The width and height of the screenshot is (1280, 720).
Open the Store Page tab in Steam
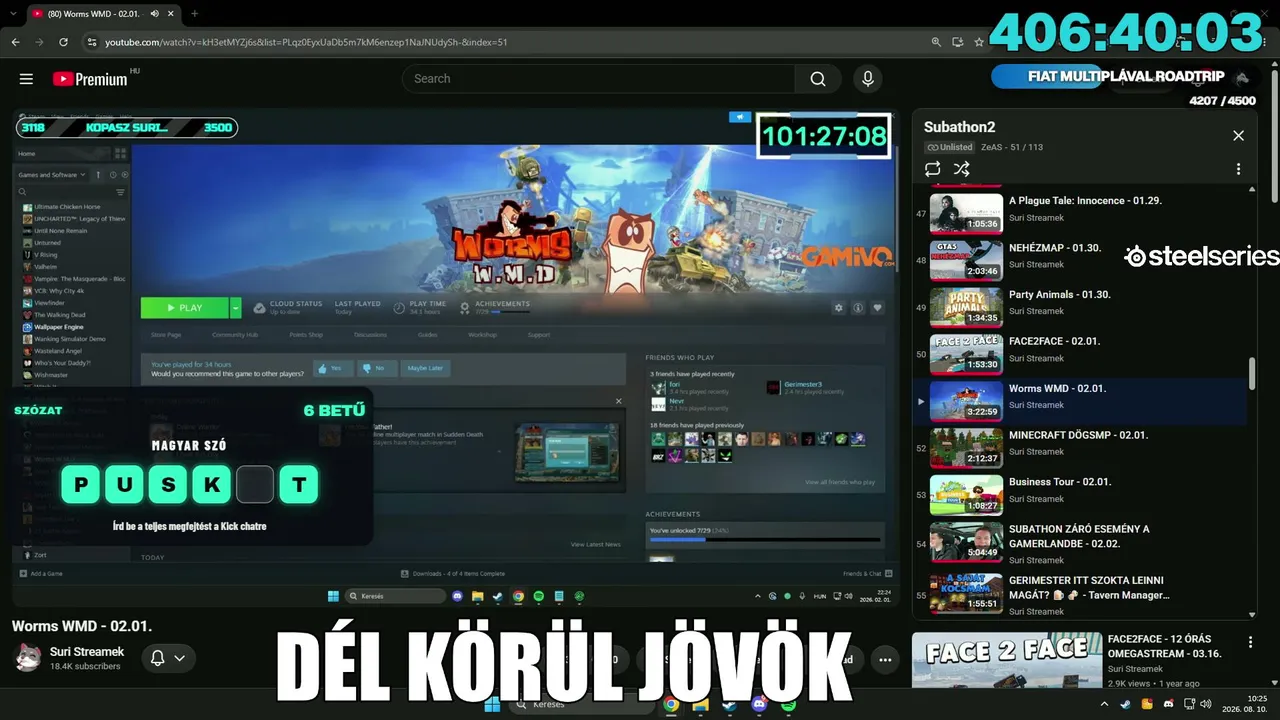pyautogui.click(x=165, y=335)
